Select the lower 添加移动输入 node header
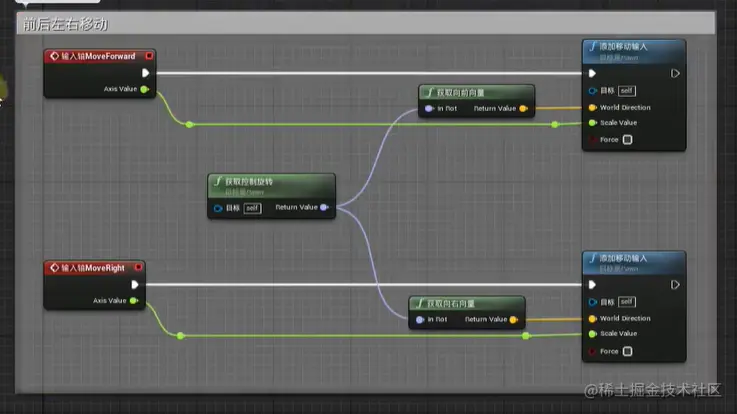The height and width of the screenshot is (414, 737). [634, 263]
